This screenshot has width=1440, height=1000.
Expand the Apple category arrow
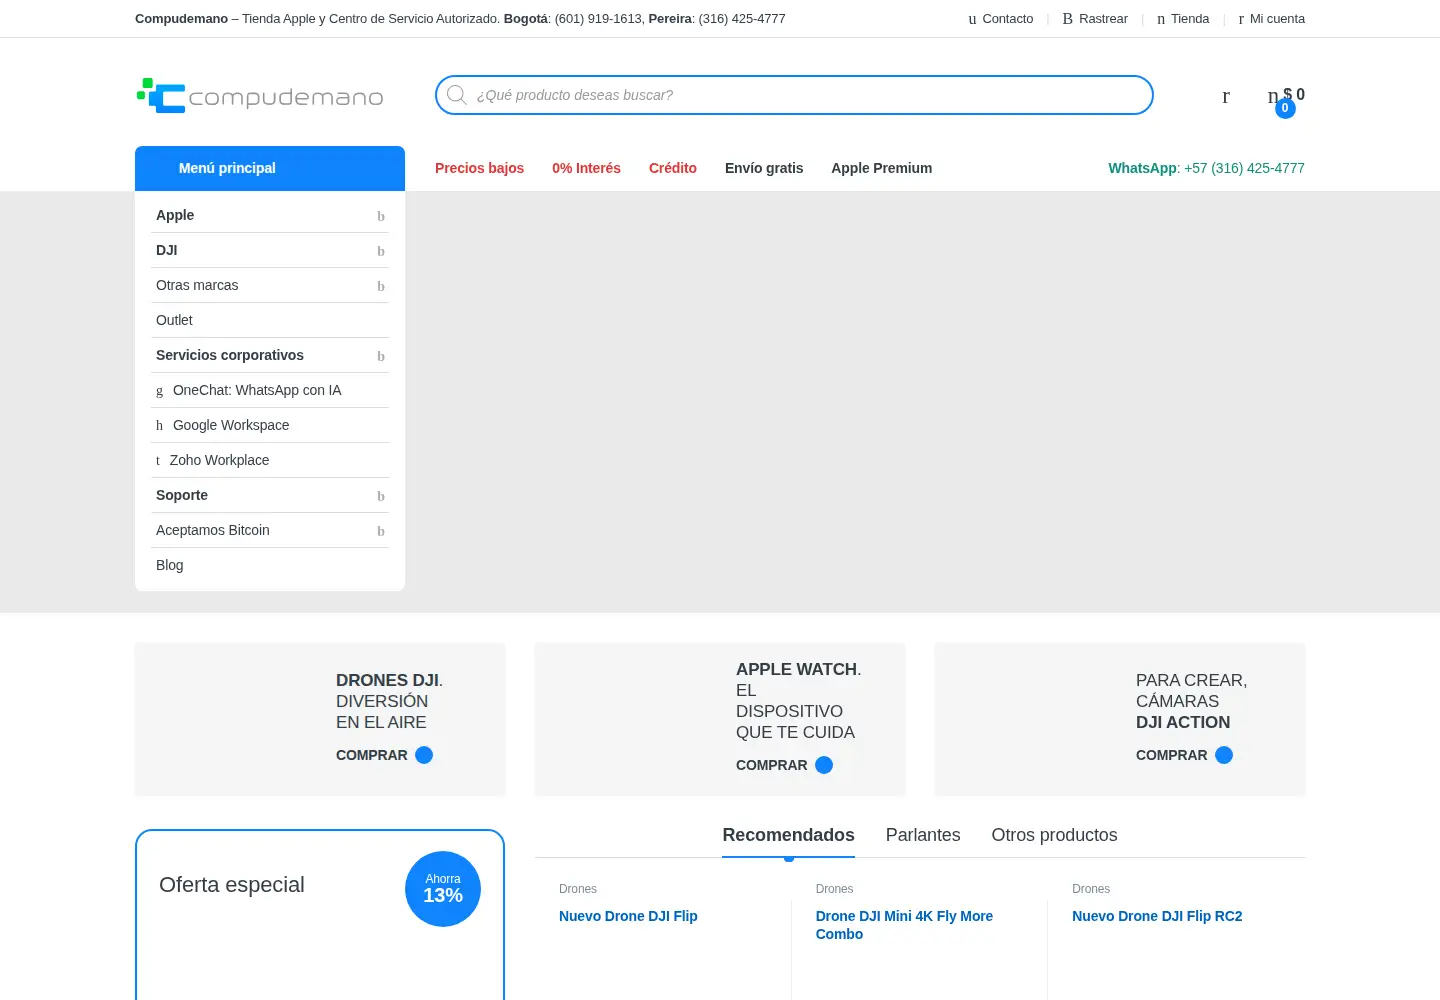[381, 216]
